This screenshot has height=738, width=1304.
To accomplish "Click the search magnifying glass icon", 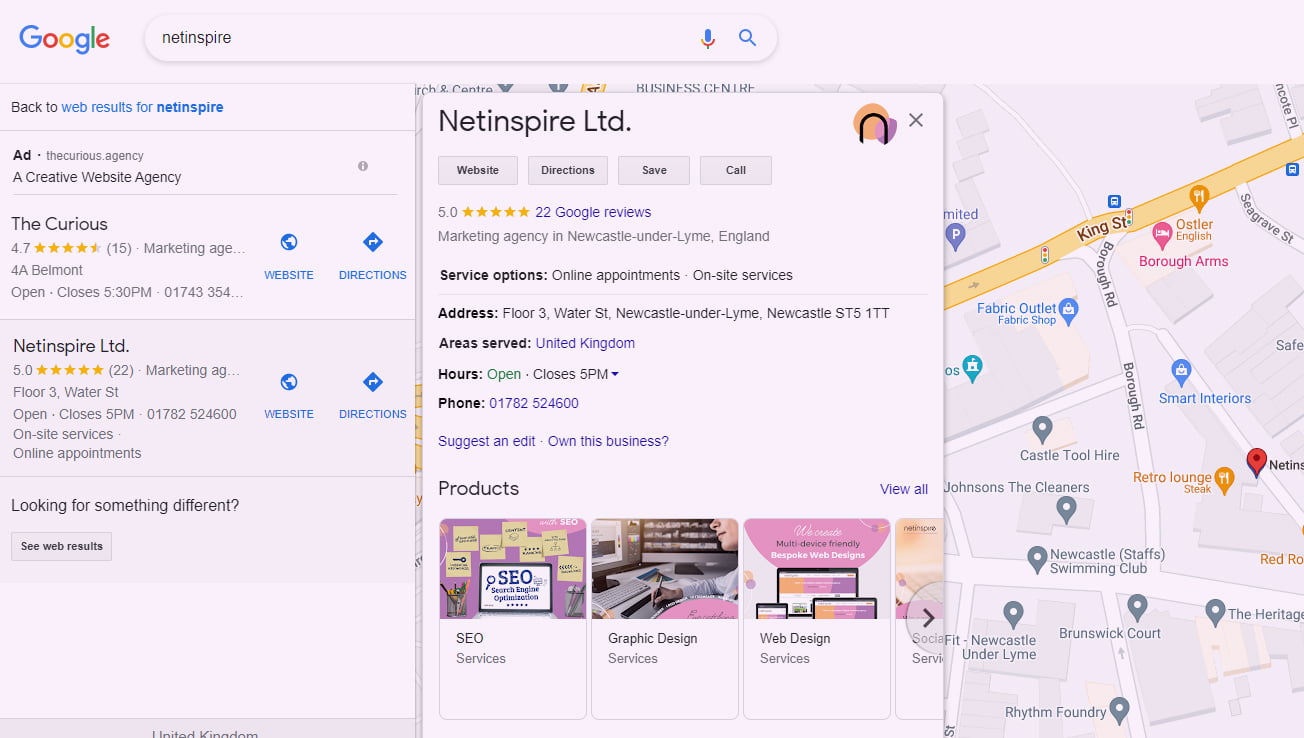I will point(747,37).
